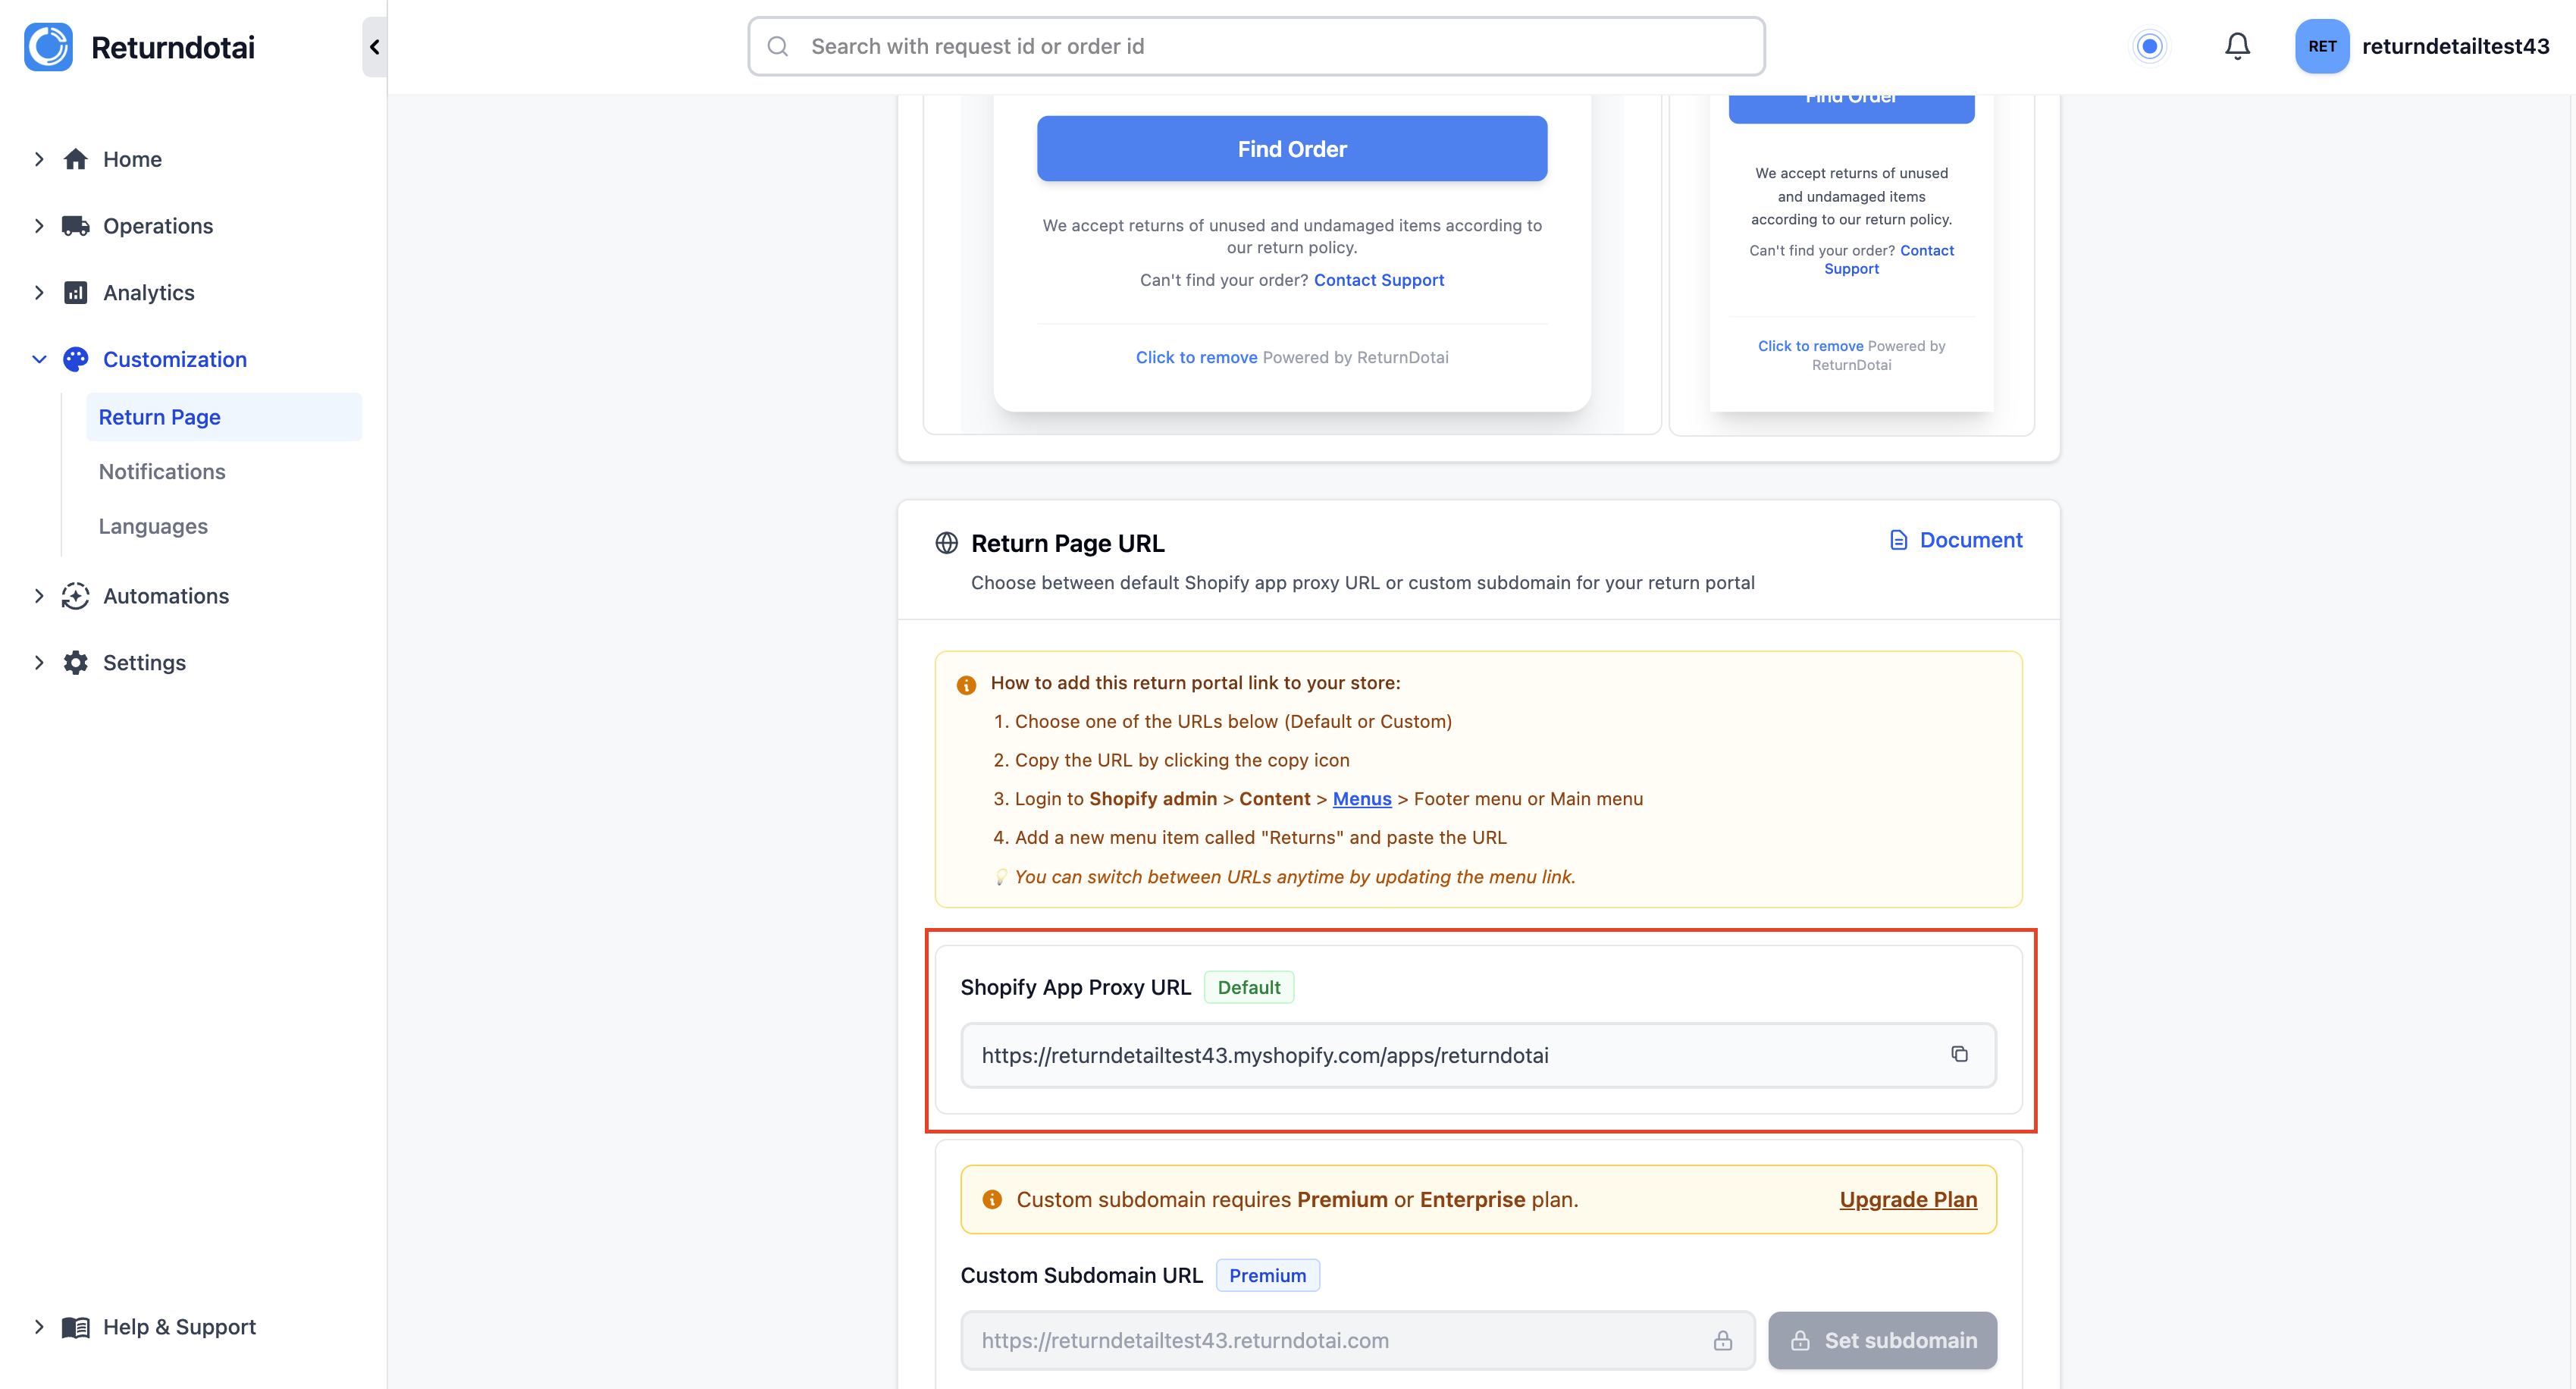Click the globe icon beside Return Page URL
Image resolution: width=2576 pixels, height=1389 pixels.
pyautogui.click(x=945, y=542)
